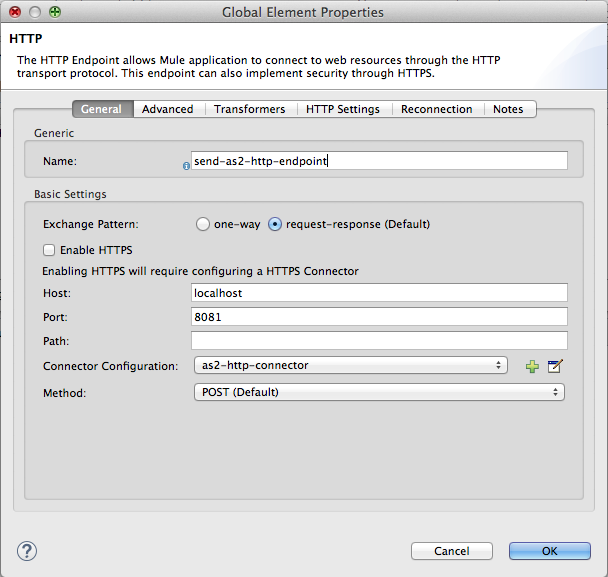Enable the HTTPS checkbox
Image resolution: width=608 pixels, height=577 pixels.
coord(49,250)
